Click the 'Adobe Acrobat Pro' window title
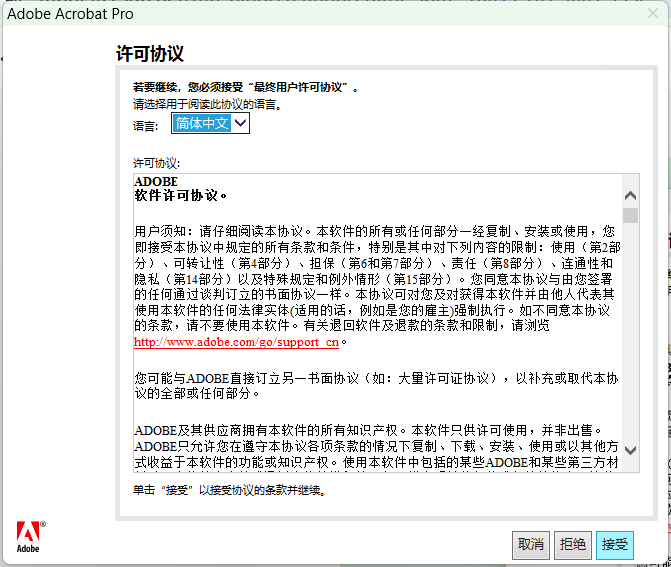 pyautogui.click(x=70, y=14)
